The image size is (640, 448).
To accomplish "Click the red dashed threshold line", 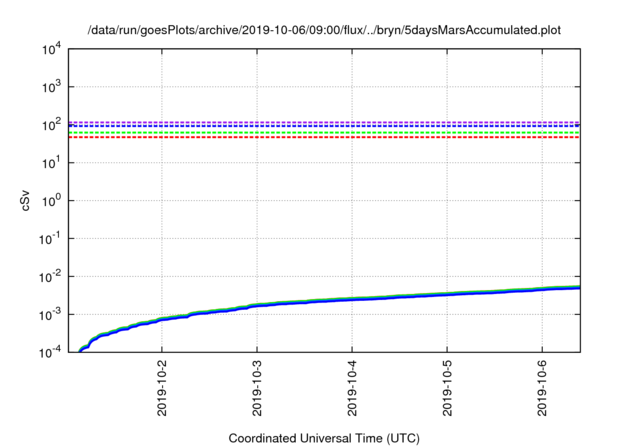I will (x=324, y=137).
